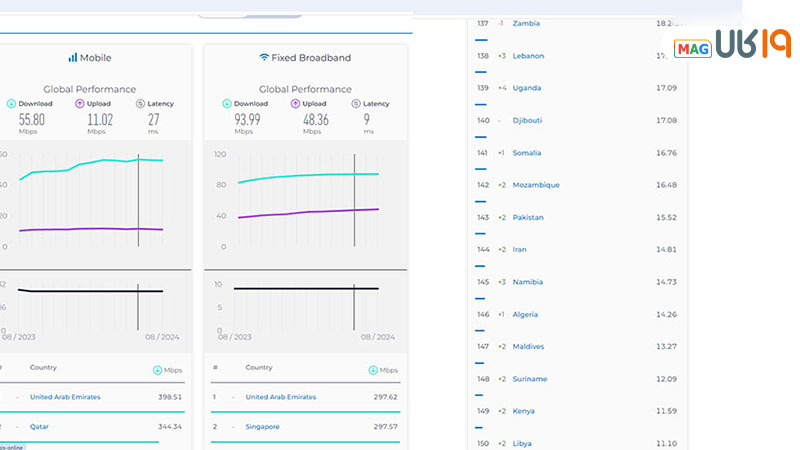Open United Arab Emirates in Fixed Broadband list
This screenshot has width=800, height=450.
(280, 397)
